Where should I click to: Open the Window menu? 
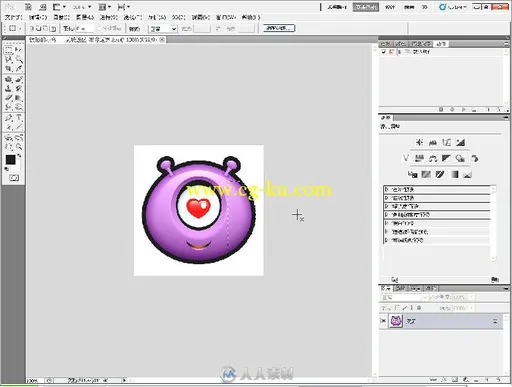point(226,17)
